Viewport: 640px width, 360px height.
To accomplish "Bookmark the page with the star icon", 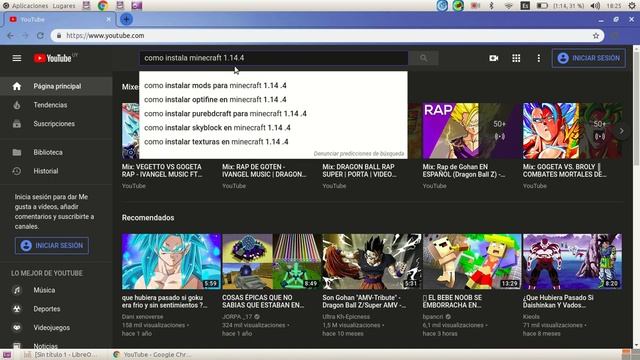I will click(596, 36).
